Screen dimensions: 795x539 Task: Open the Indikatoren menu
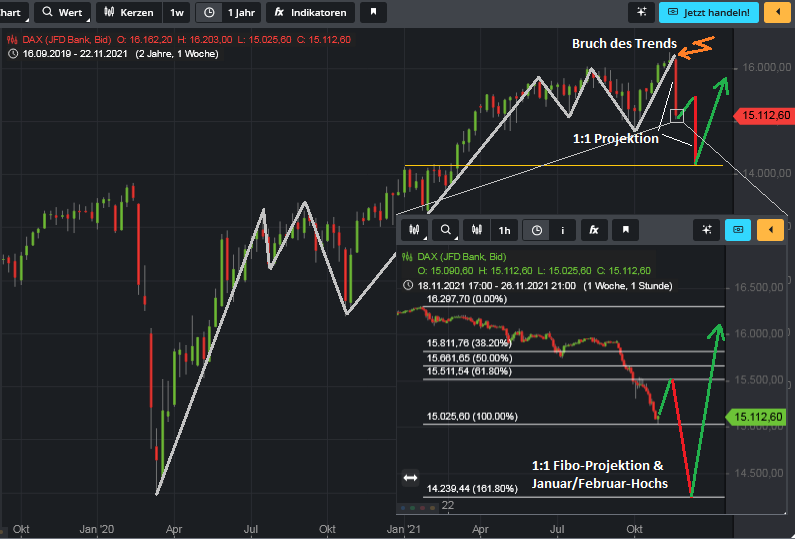(x=311, y=13)
